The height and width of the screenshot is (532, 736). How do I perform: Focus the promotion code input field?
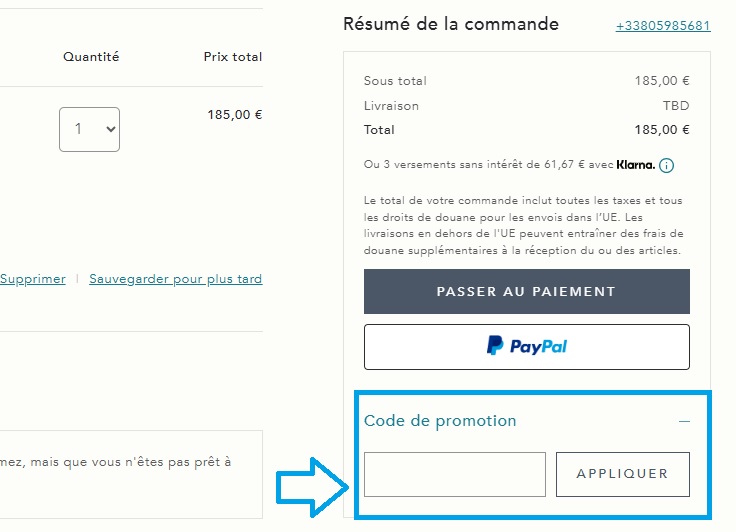pyautogui.click(x=455, y=474)
